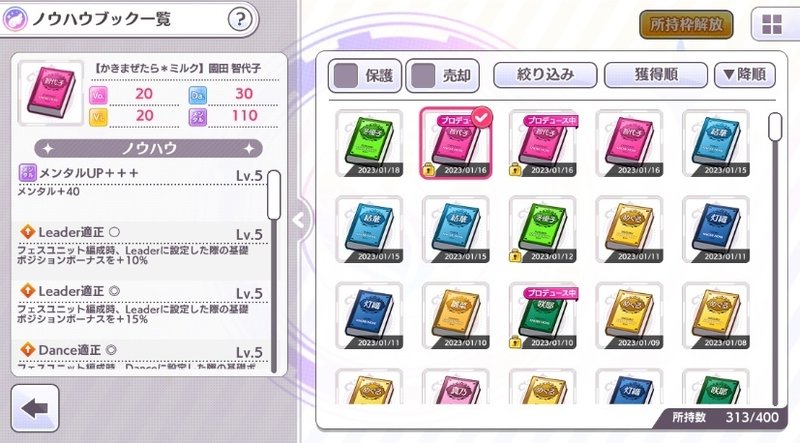This screenshot has height=443, width=800.
Task: Open the help question mark icon
Action: (240, 19)
